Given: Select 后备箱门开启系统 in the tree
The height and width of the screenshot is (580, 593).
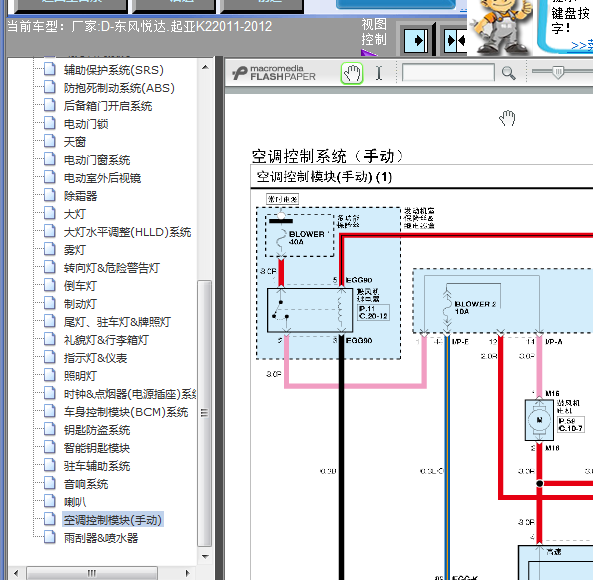Looking at the screenshot, I should (x=108, y=106).
